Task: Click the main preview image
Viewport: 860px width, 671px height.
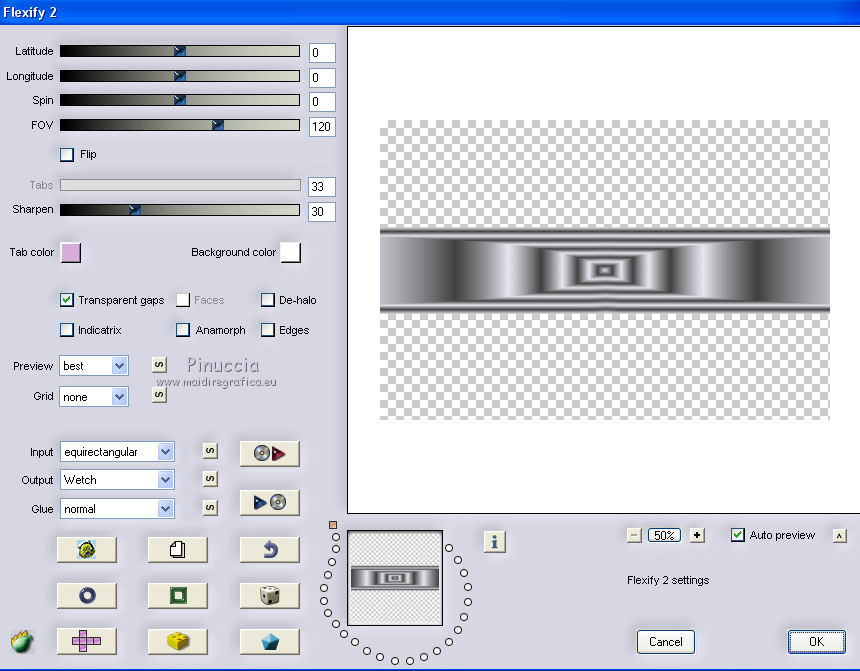Action: [604, 270]
